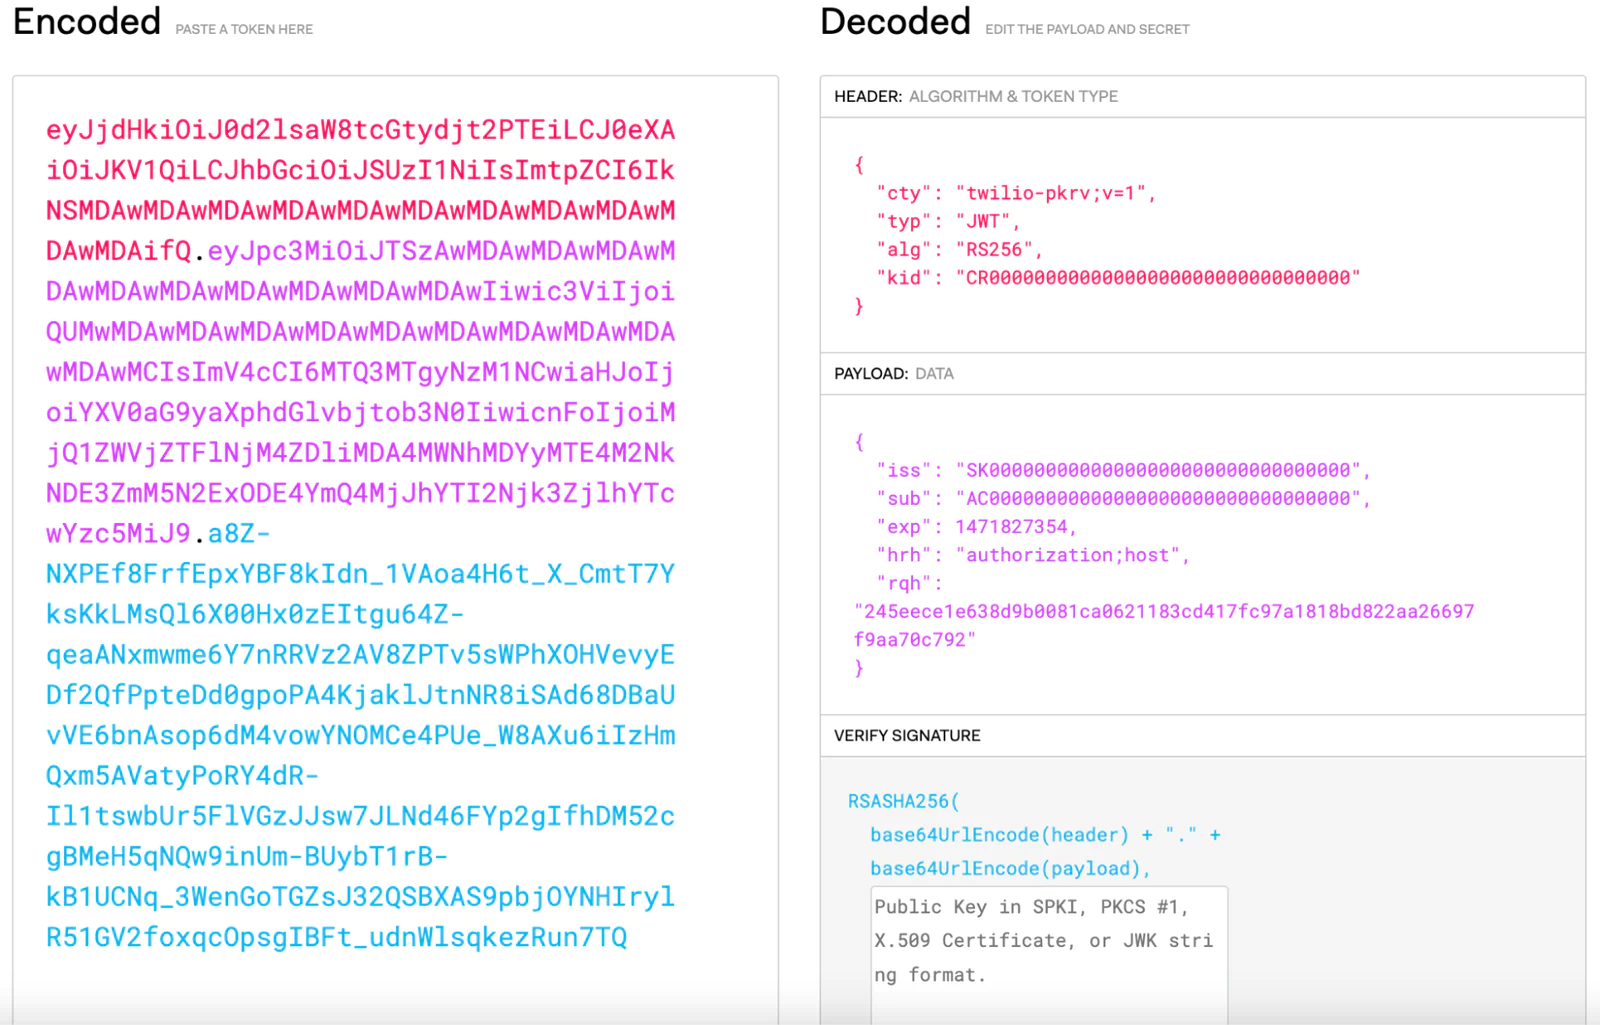The width and height of the screenshot is (1600, 1025).
Task: Click blue signature line starting NXPEf8Frf
Action: pos(361,574)
